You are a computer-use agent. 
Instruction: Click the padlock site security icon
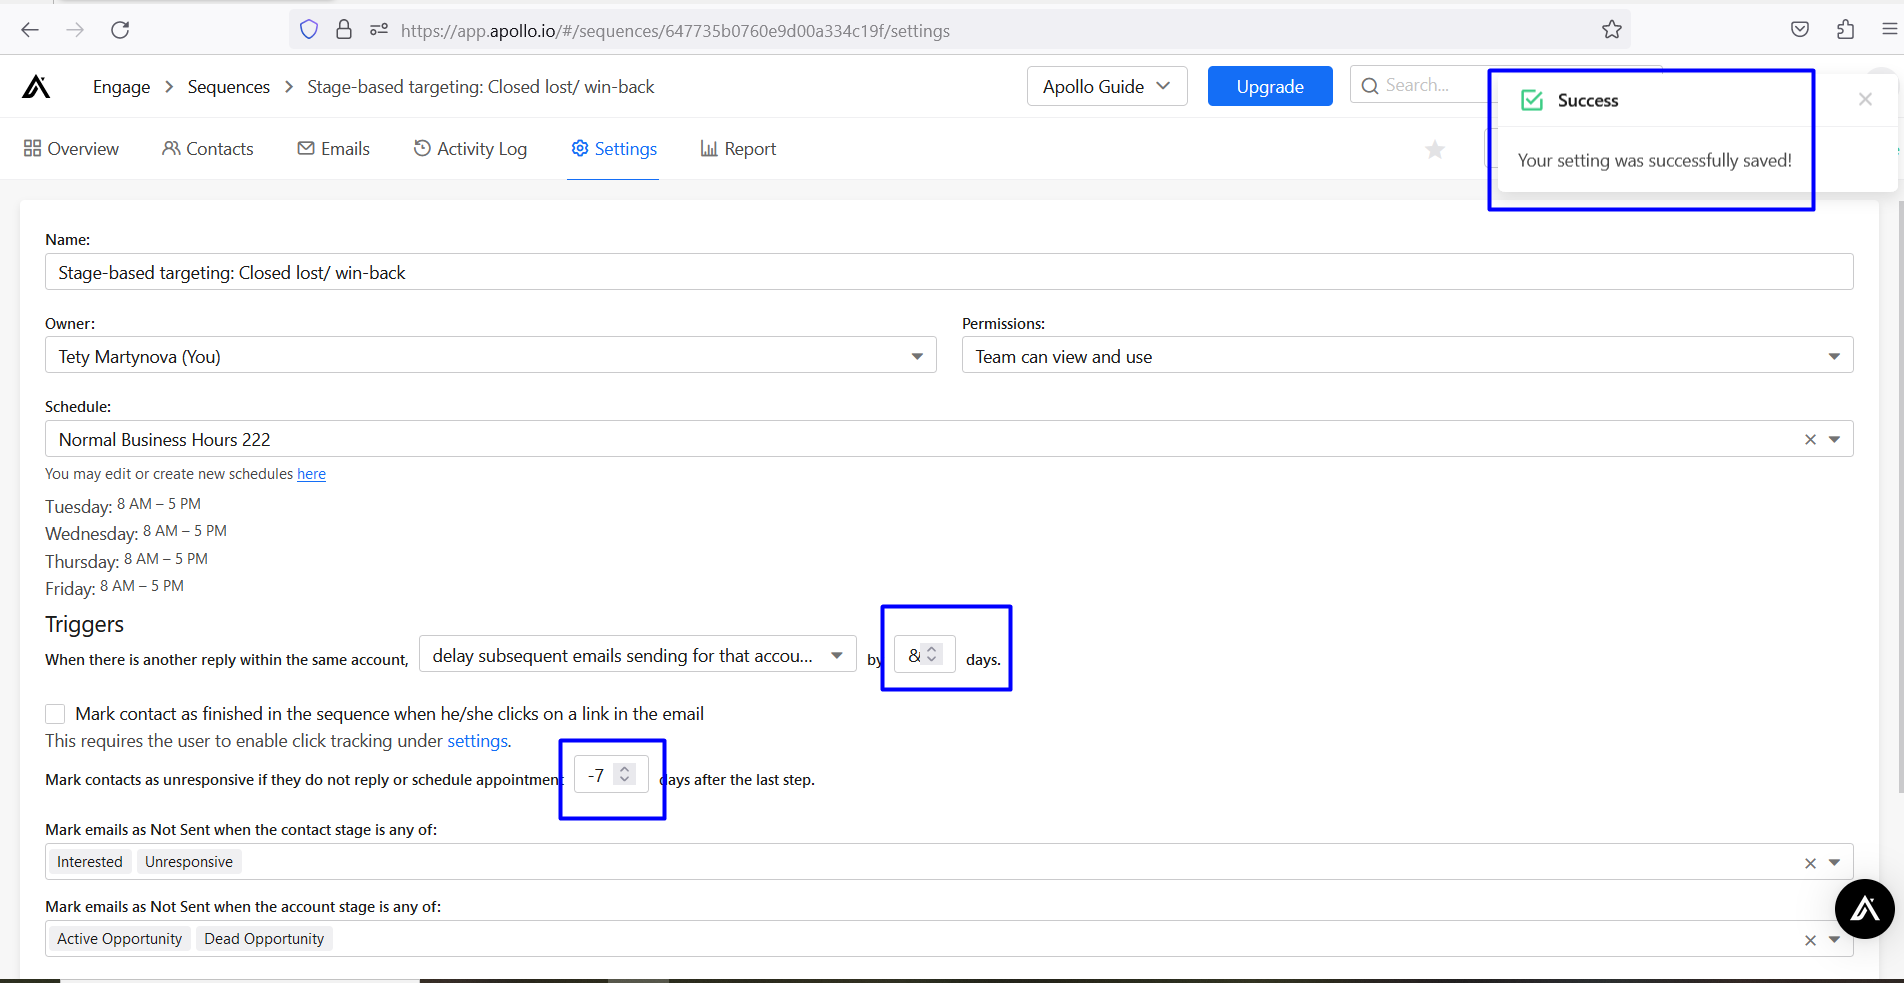point(344,30)
